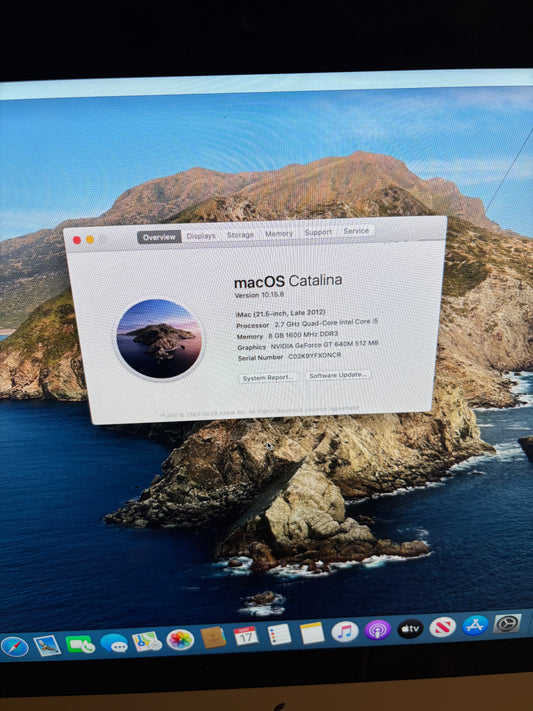Launch the Apple TV app

click(x=410, y=628)
